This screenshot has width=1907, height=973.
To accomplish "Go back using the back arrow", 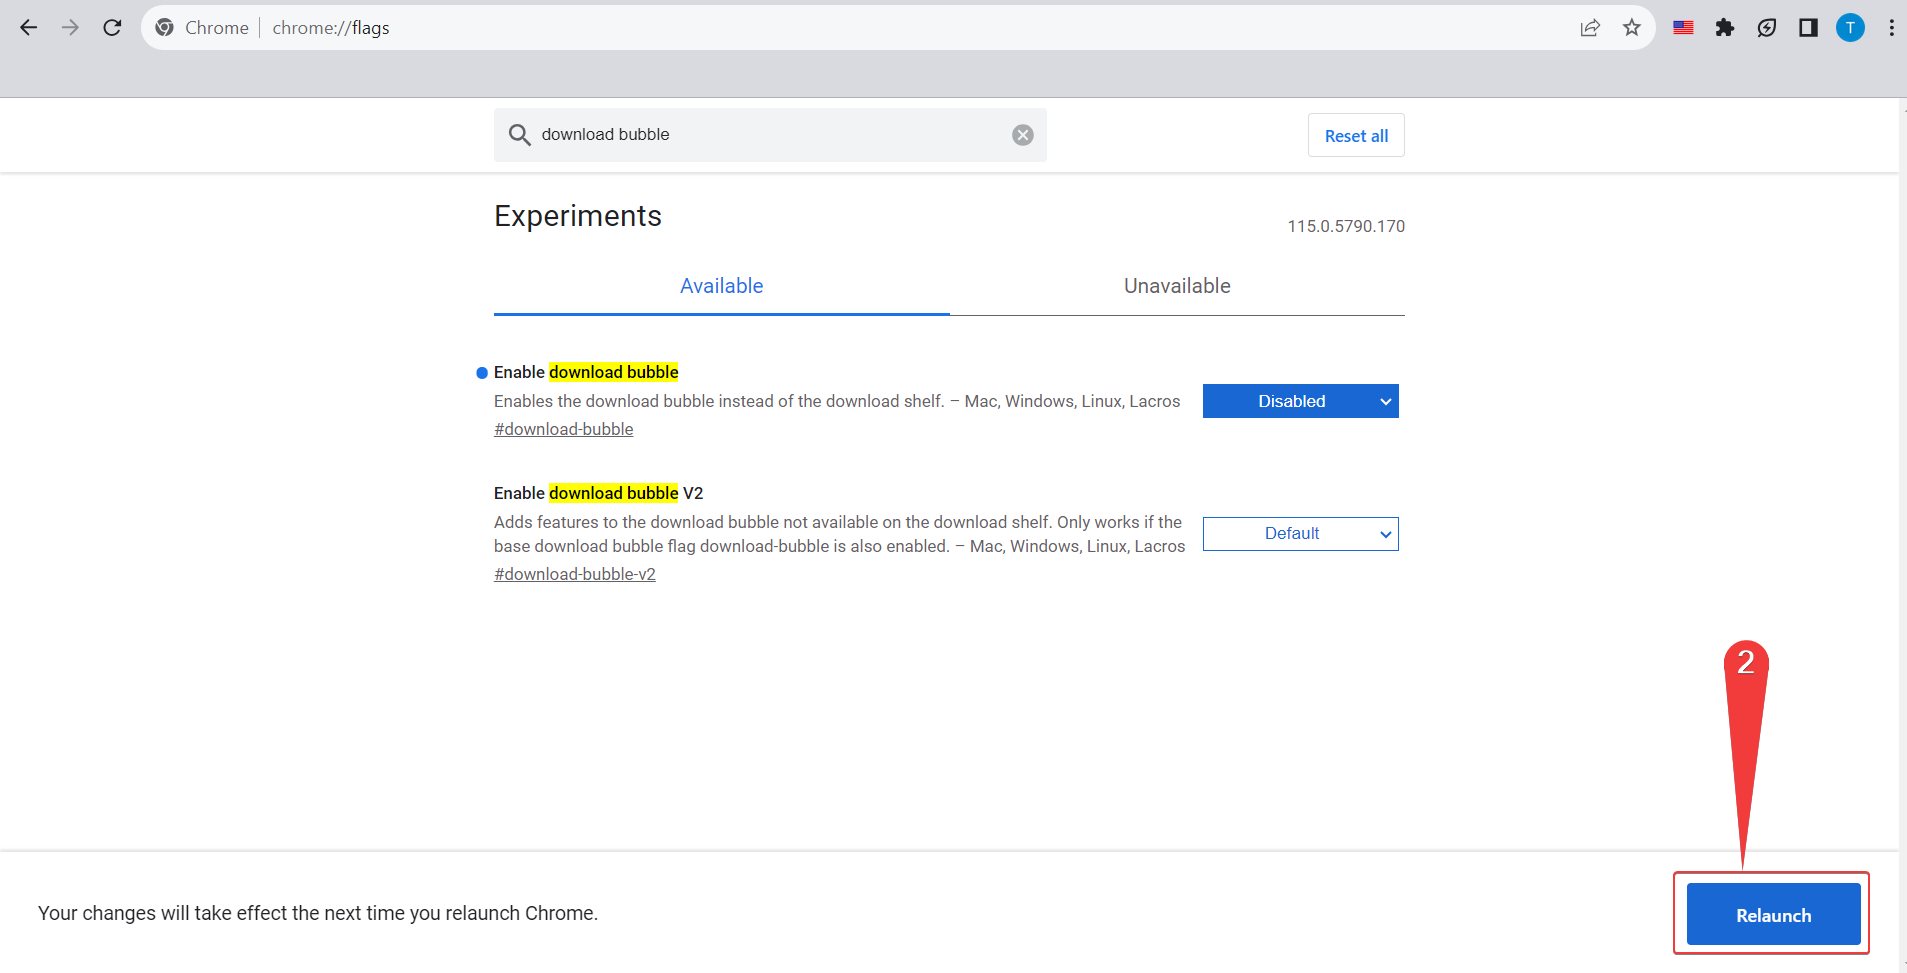I will (x=29, y=27).
